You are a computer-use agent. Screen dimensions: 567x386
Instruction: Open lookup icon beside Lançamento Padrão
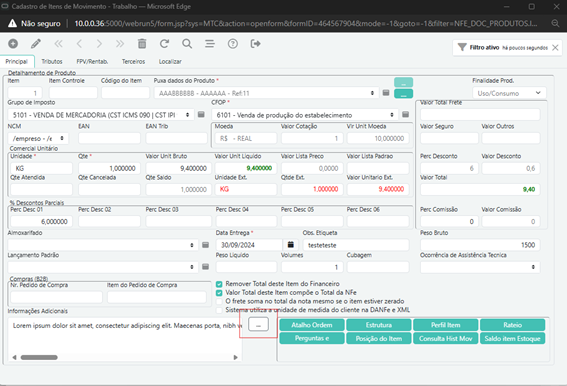pos(205,267)
